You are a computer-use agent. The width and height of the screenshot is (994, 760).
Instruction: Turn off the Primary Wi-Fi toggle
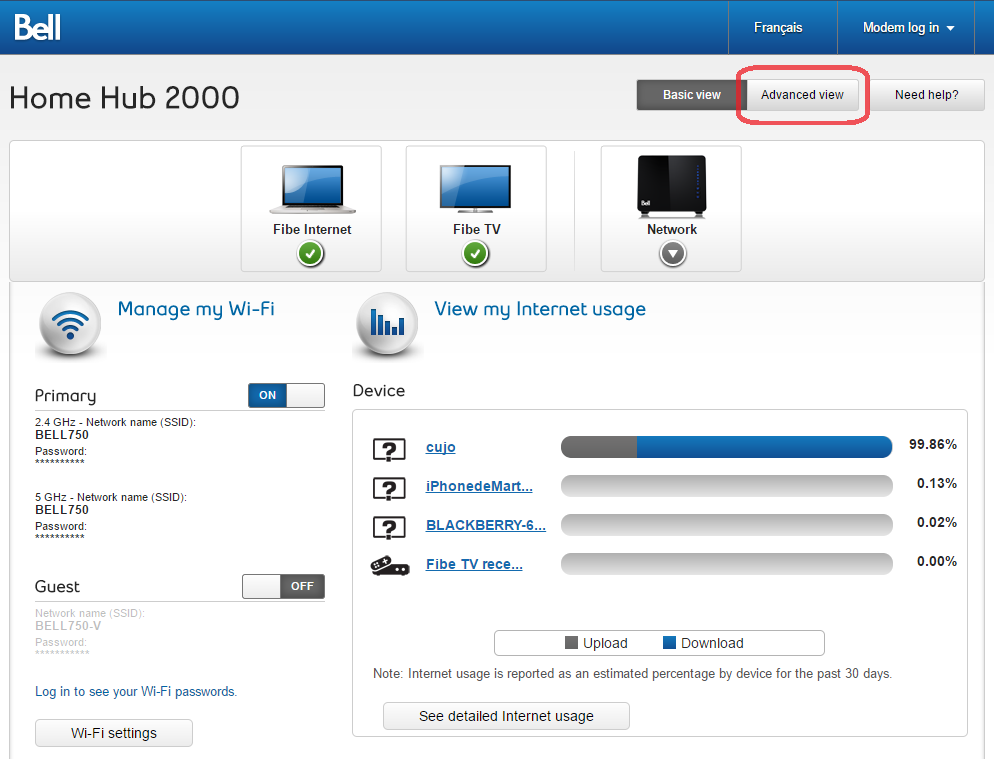point(287,395)
